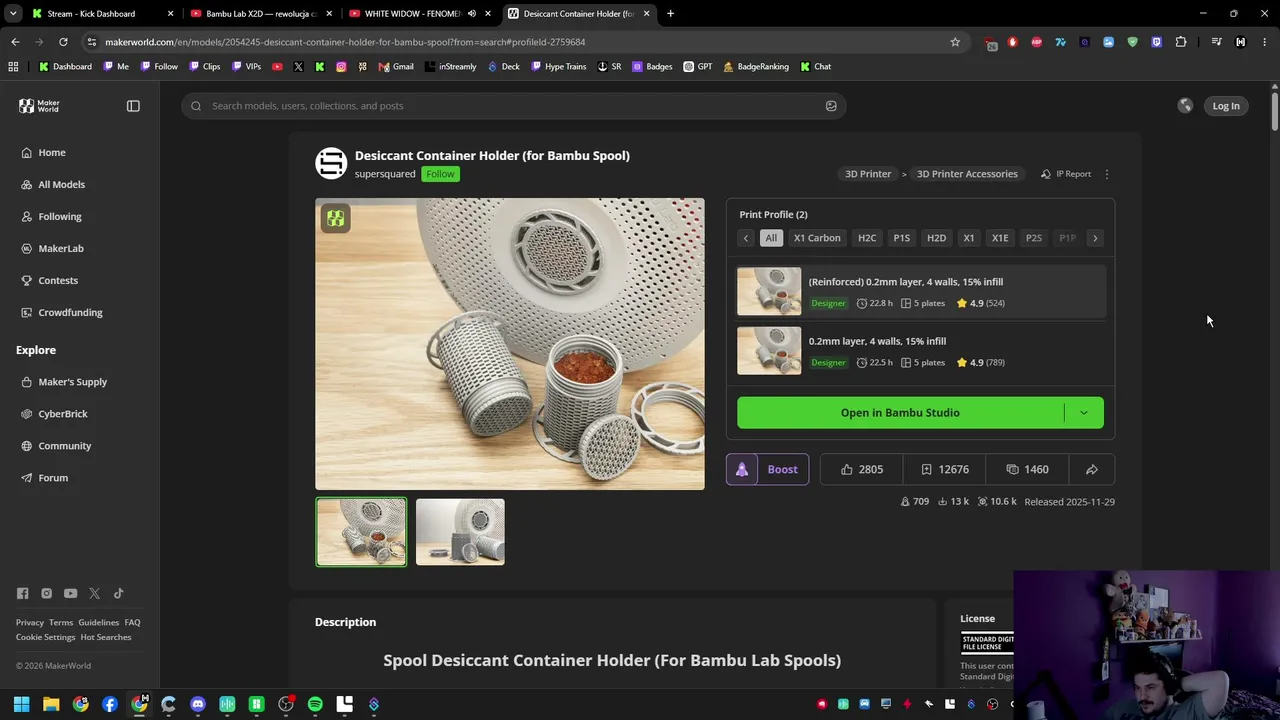This screenshot has width=1280, height=720.
Task: Open the Privacy footer link
Action: [30, 622]
